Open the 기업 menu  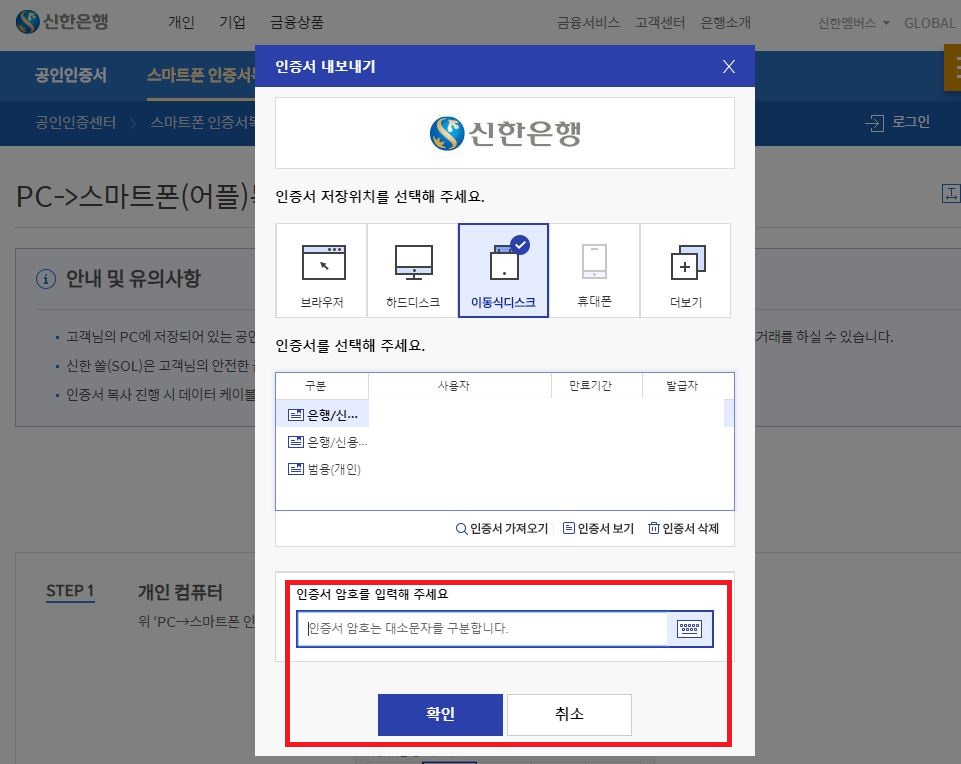click(232, 23)
